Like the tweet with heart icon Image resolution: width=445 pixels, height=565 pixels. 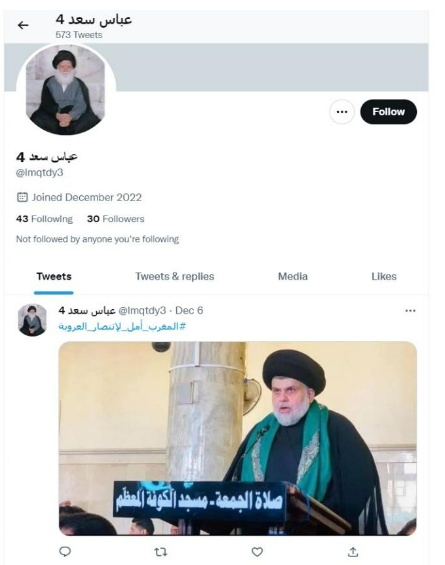click(x=257, y=552)
